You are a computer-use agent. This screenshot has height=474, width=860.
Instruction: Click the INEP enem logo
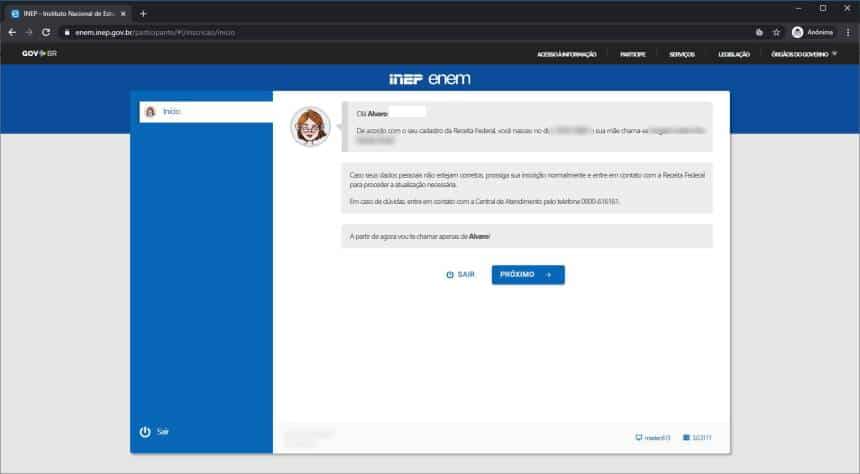429,79
